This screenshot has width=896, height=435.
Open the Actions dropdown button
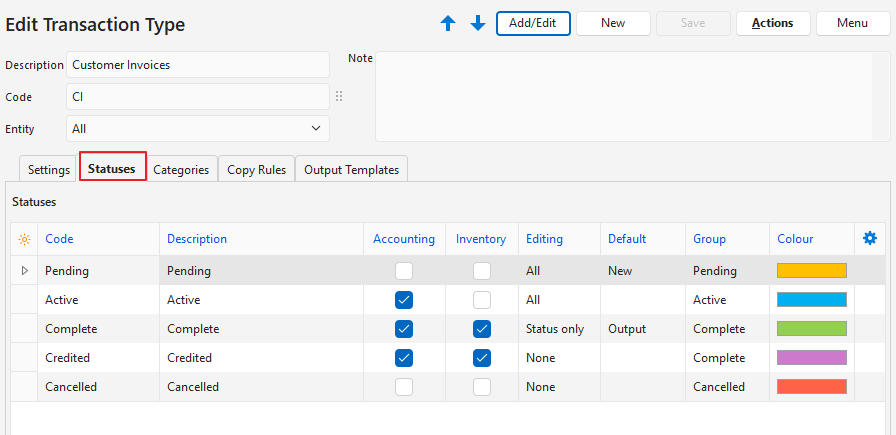pyautogui.click(x=772, y=23)
